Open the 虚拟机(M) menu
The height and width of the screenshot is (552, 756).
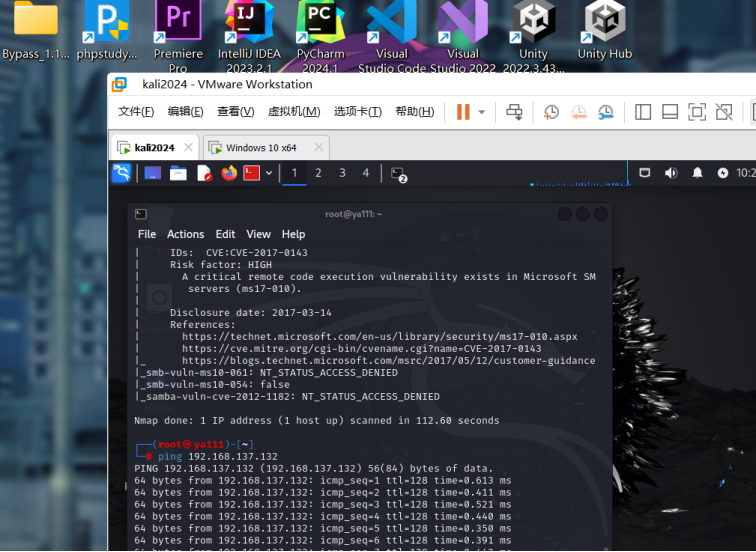click(294, 112)
